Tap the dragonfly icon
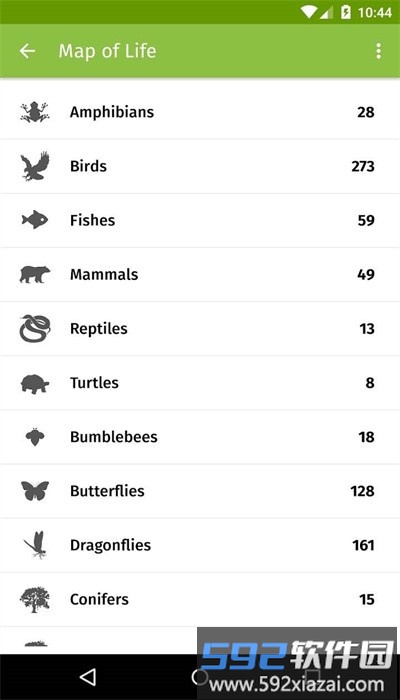This screenshot has width=400, height=700. 36,545
